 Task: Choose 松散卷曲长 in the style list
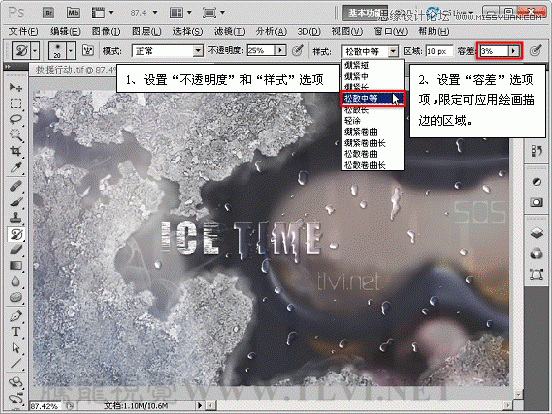point(372,165)
